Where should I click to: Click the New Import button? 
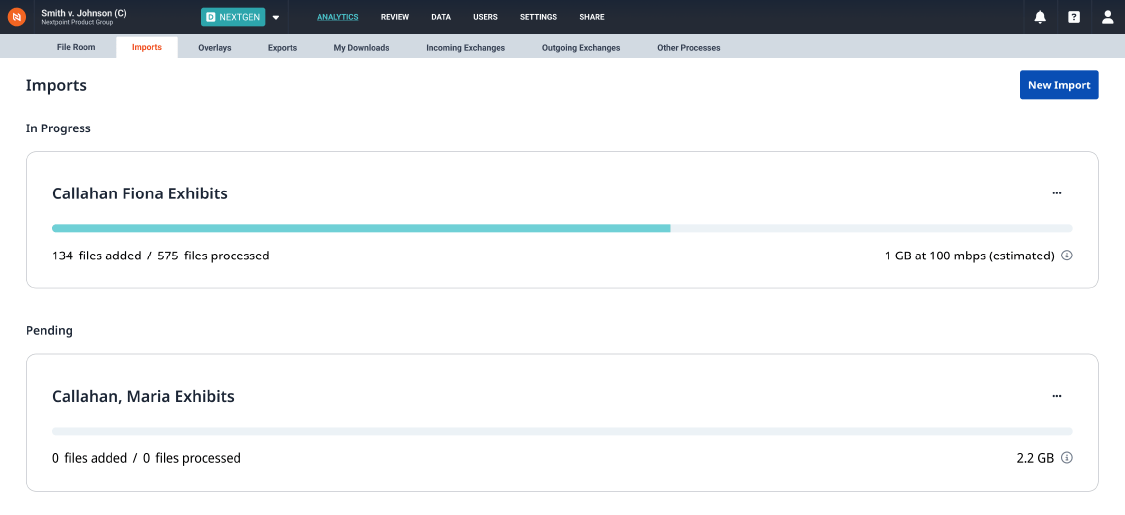(1059, 85)
